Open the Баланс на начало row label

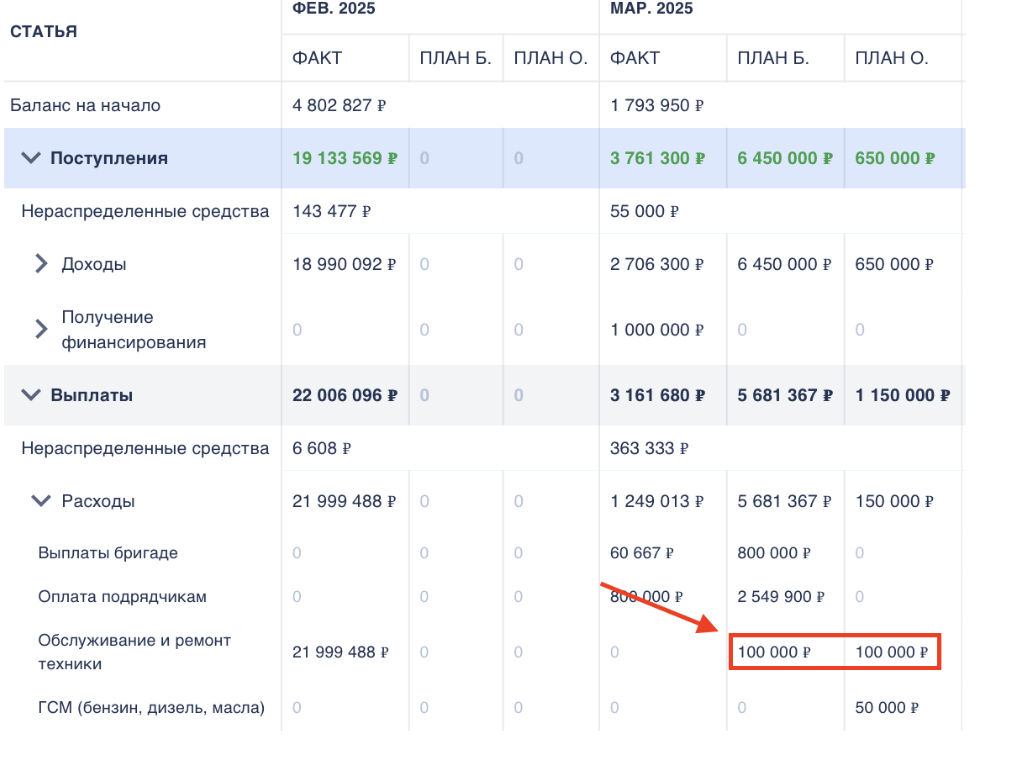[x=85, y=105]
